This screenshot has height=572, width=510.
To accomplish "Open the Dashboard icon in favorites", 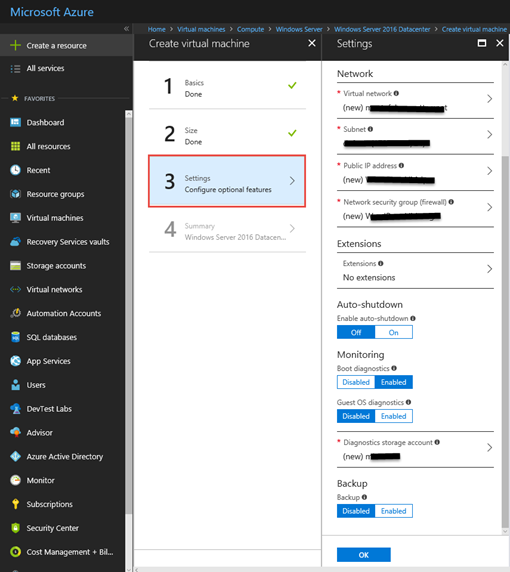I will tap(15, 122).
